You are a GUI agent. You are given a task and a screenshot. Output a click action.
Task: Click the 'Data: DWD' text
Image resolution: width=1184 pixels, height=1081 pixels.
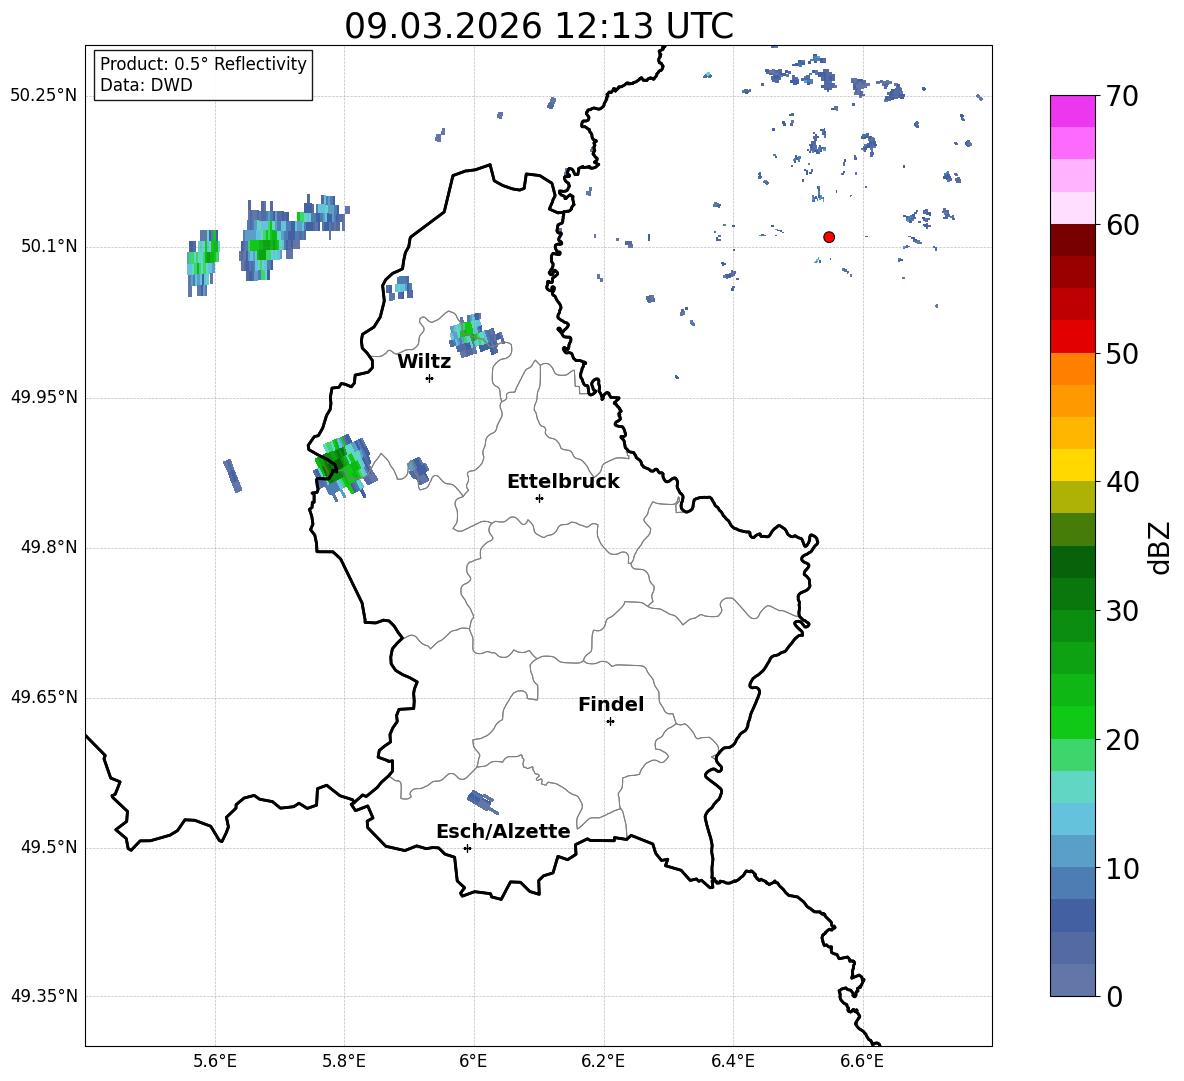[146, 85]
